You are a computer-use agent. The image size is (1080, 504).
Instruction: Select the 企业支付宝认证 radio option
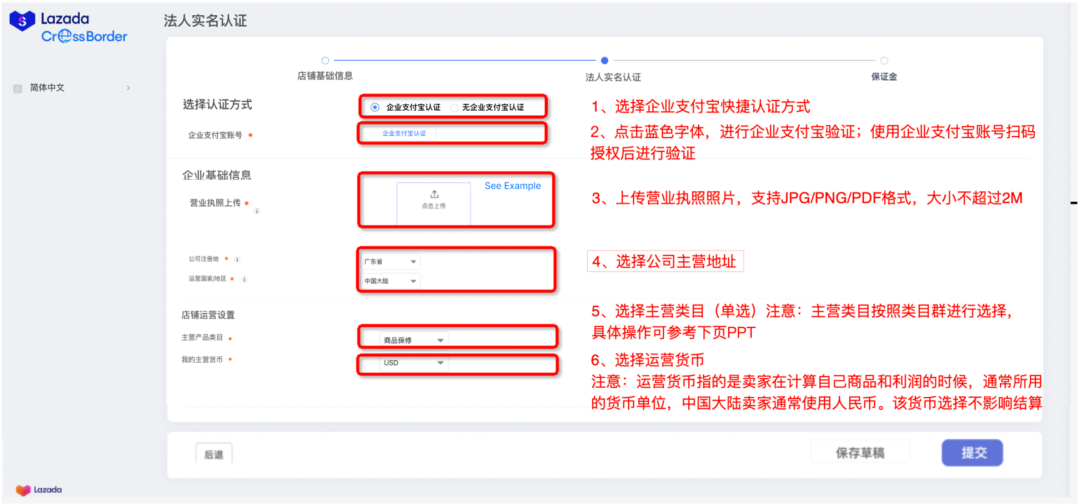pos(375,107)
